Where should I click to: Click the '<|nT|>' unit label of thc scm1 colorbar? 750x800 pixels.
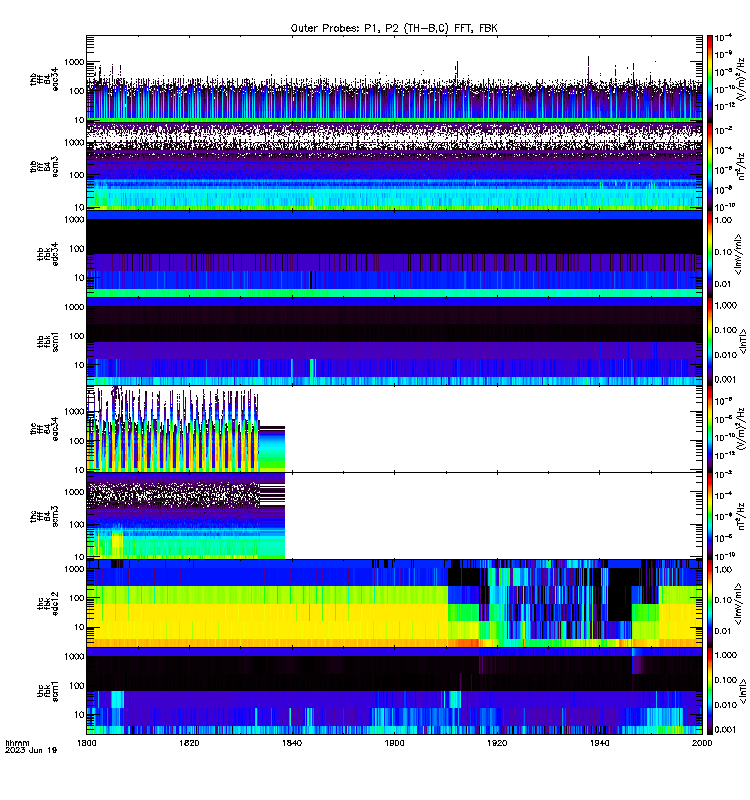click(743, 691)
